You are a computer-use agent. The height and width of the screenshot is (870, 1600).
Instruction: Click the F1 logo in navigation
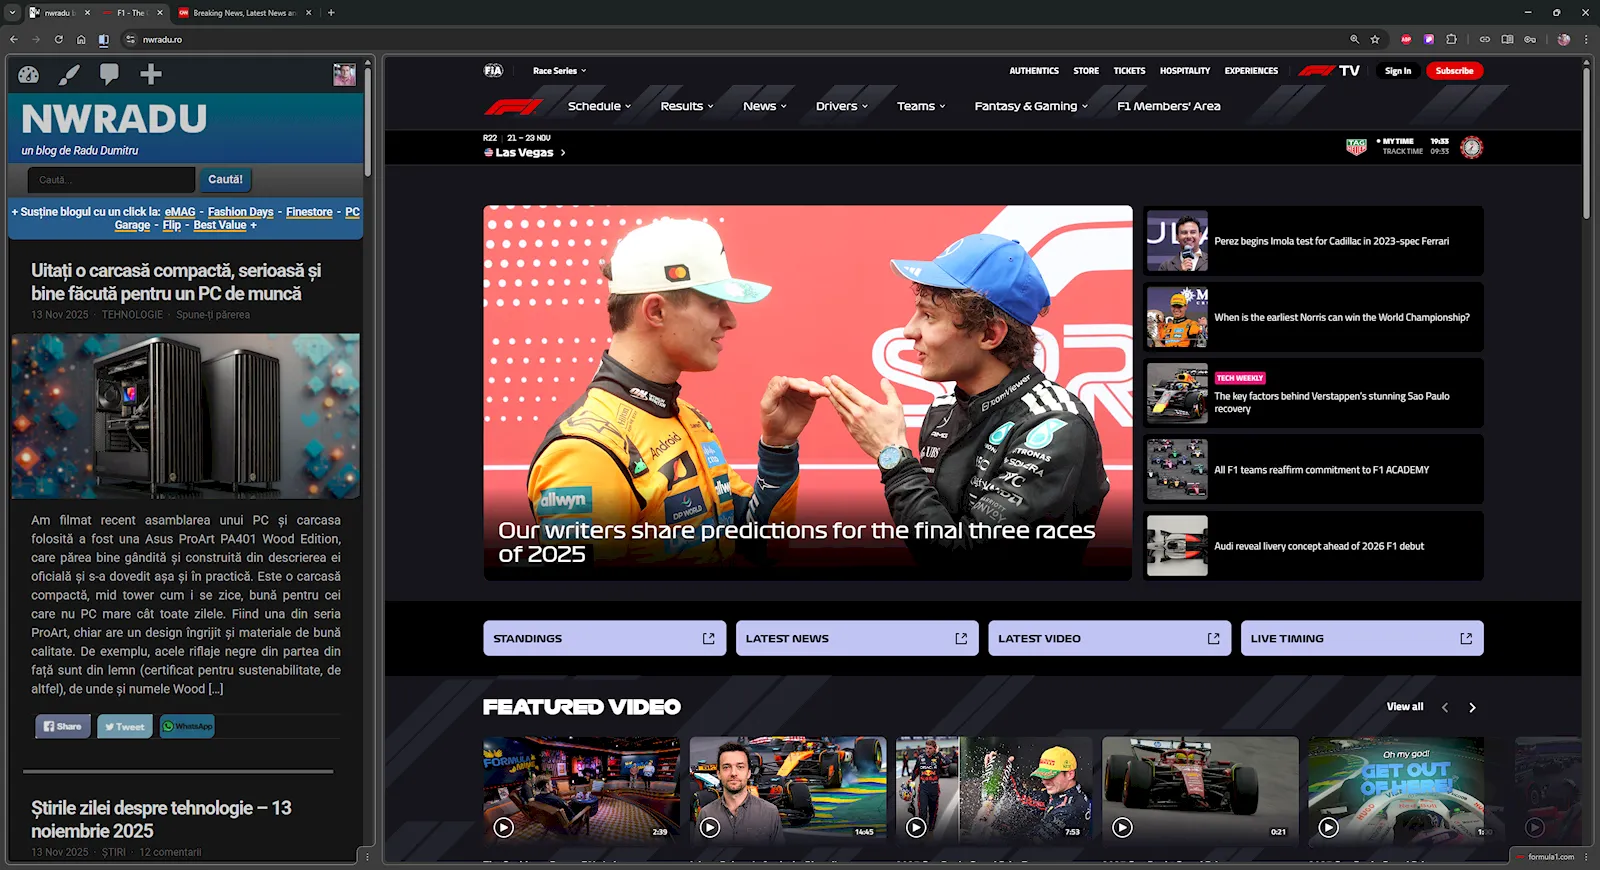tap(513, 107)
